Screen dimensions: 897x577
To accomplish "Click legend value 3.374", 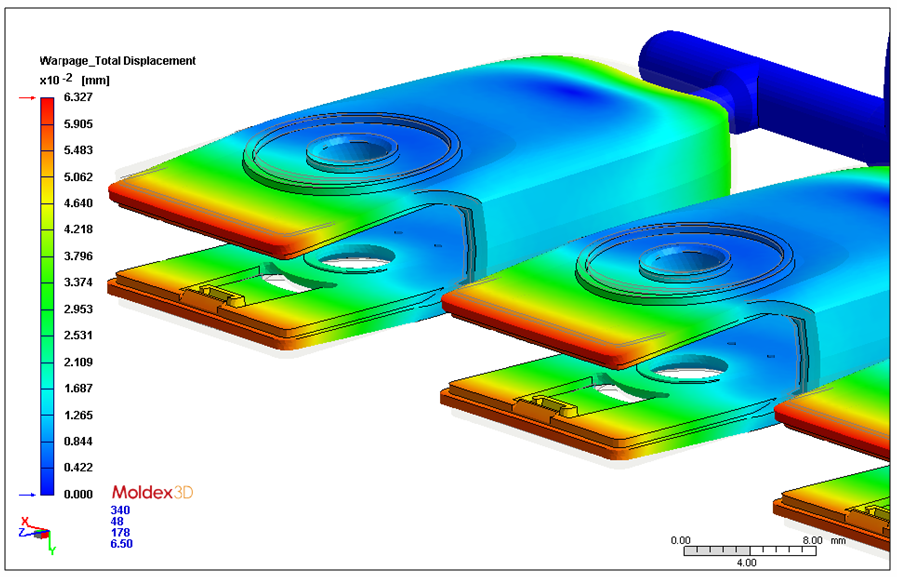I will coord(78,282).
